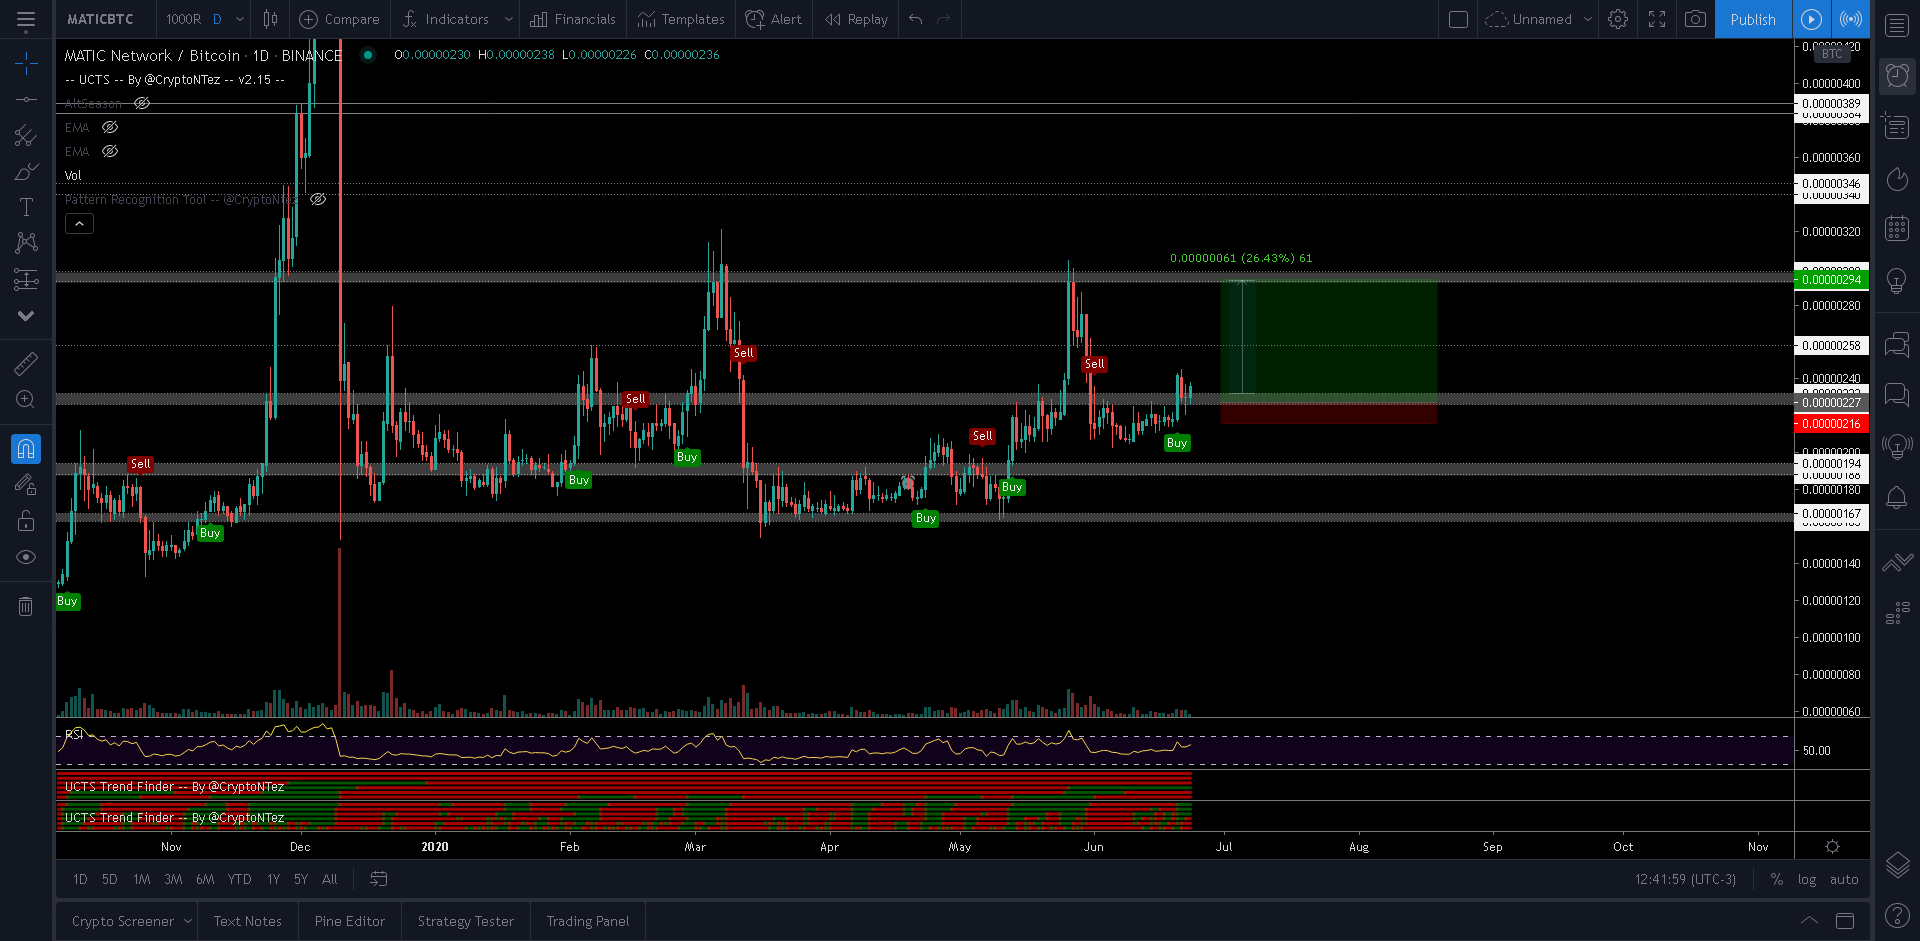Set time range to 3M
This screenshot has height=941, width=1920.
click(173, 879)
